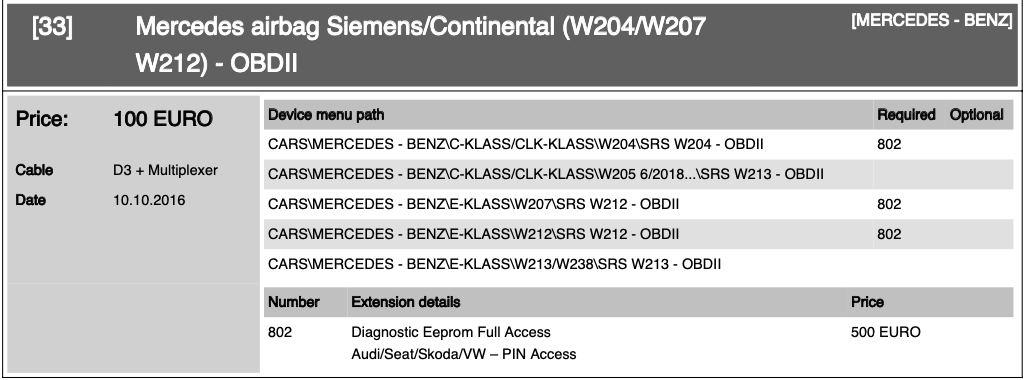Select extension number 802

pyautogui.click(x=280, y=332)
